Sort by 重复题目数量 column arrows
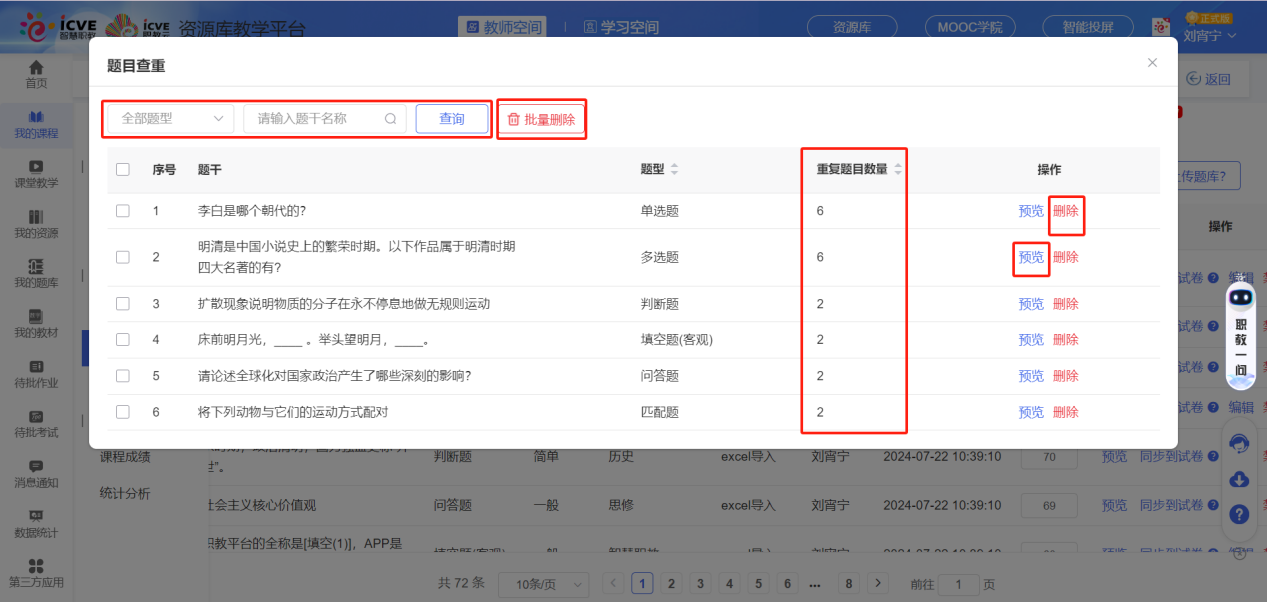1267x602 pixels. [x=898, y=170]
